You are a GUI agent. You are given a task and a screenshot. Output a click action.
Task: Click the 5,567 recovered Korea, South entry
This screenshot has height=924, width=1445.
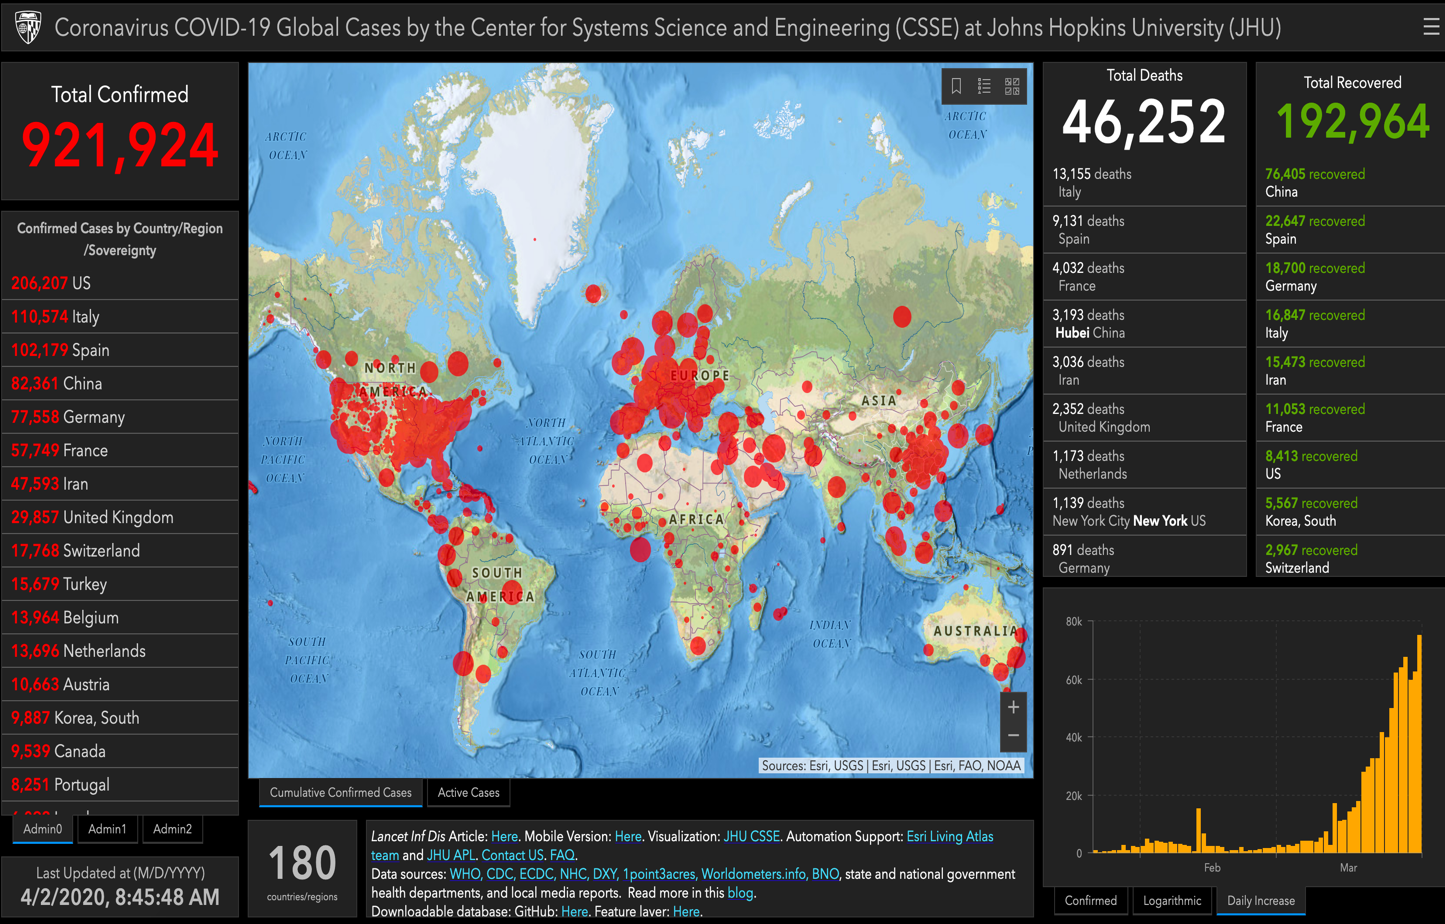tap(1351, 512)
